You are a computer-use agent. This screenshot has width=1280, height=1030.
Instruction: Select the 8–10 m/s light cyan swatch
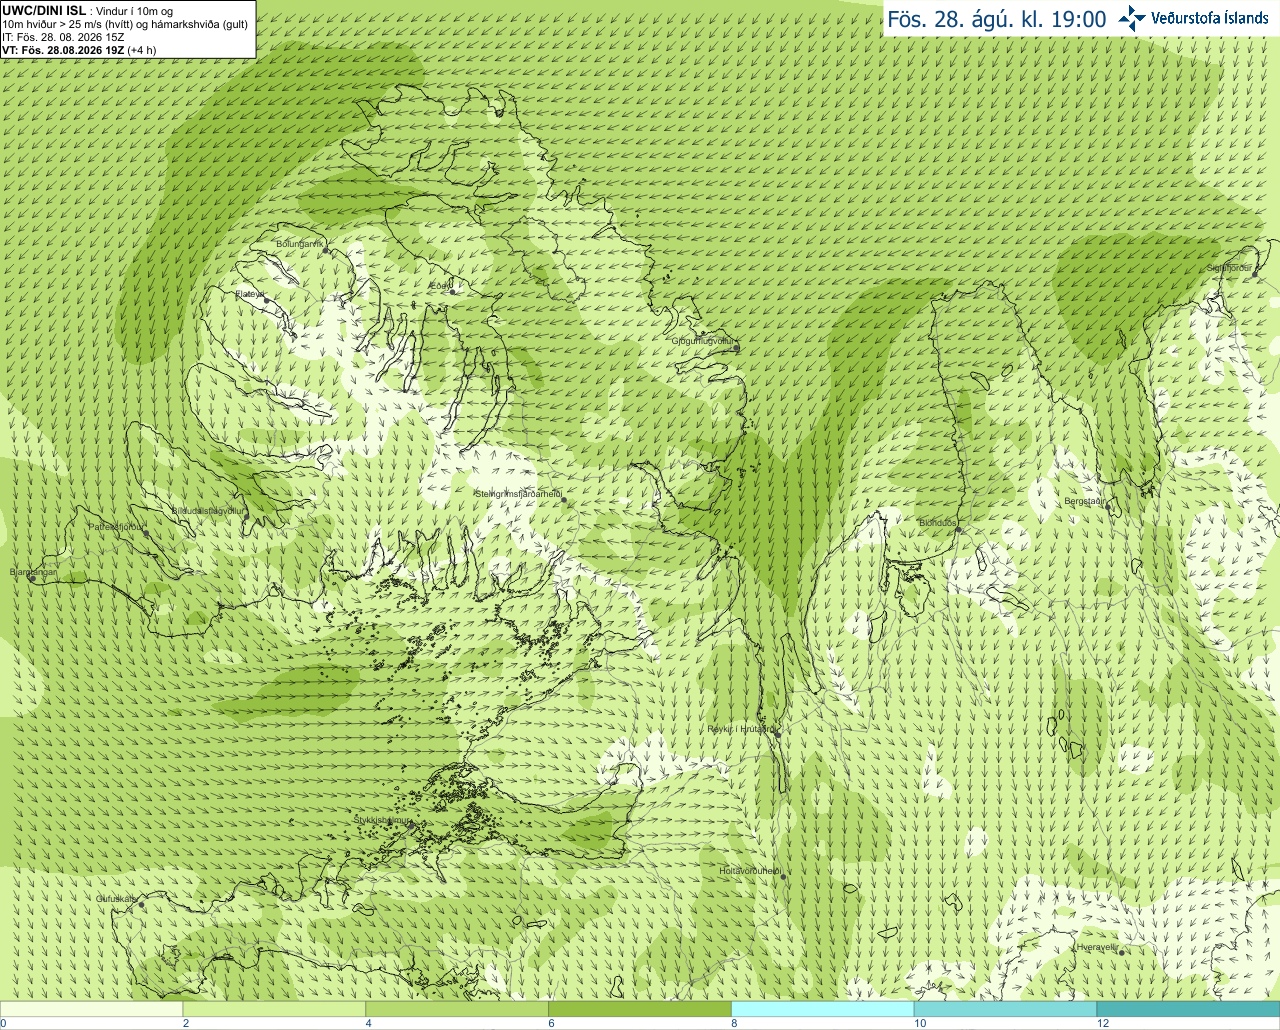pos(823,1009)
